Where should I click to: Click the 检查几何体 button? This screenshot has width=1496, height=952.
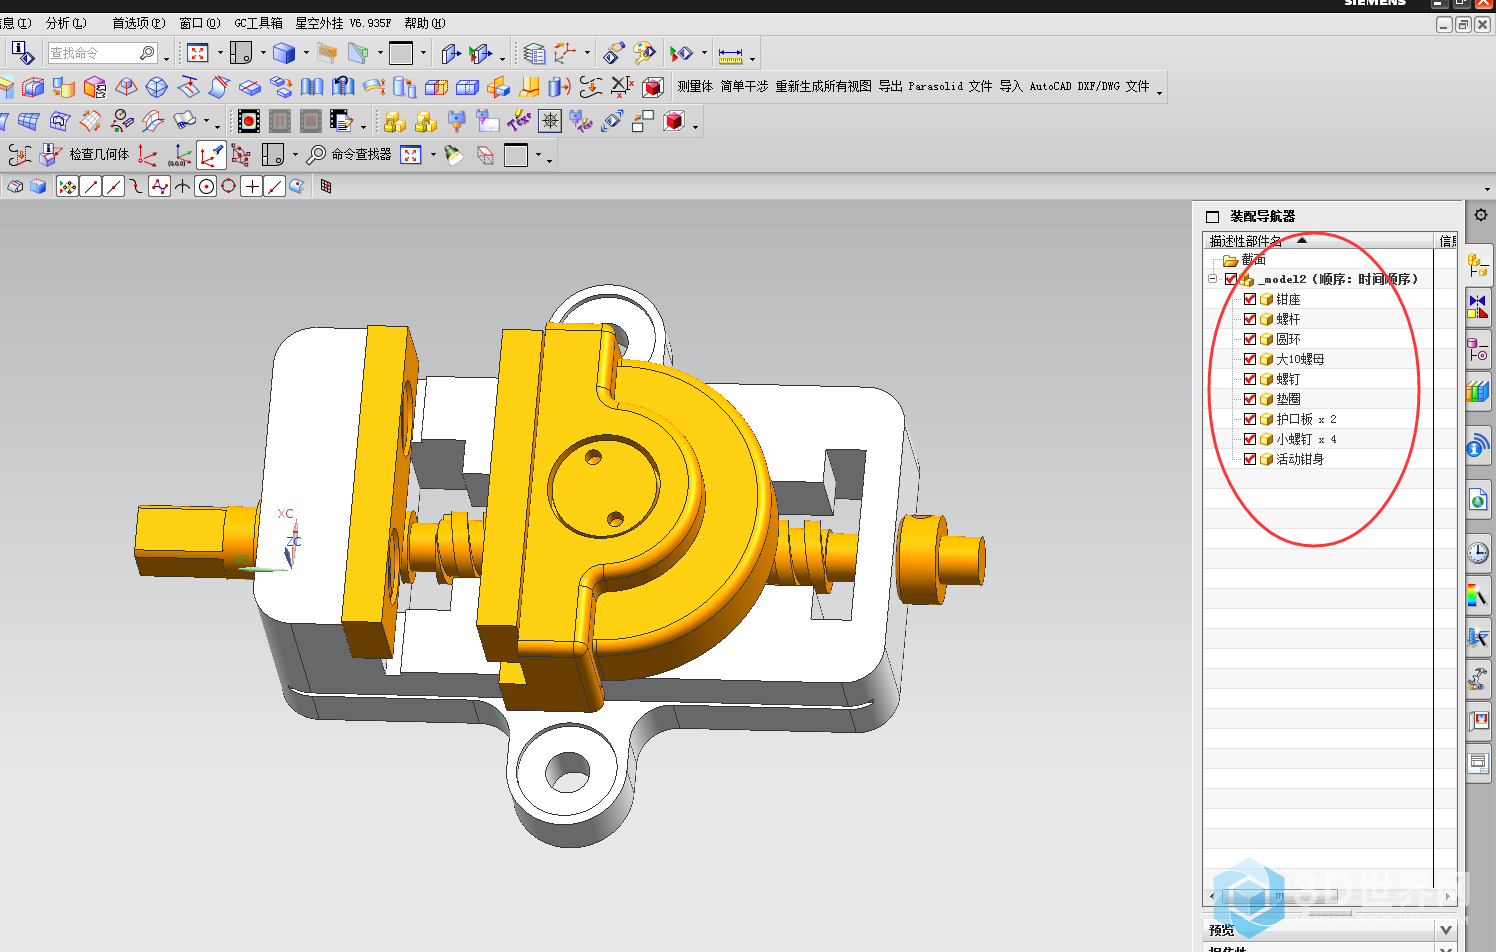[x=99, y=154]
